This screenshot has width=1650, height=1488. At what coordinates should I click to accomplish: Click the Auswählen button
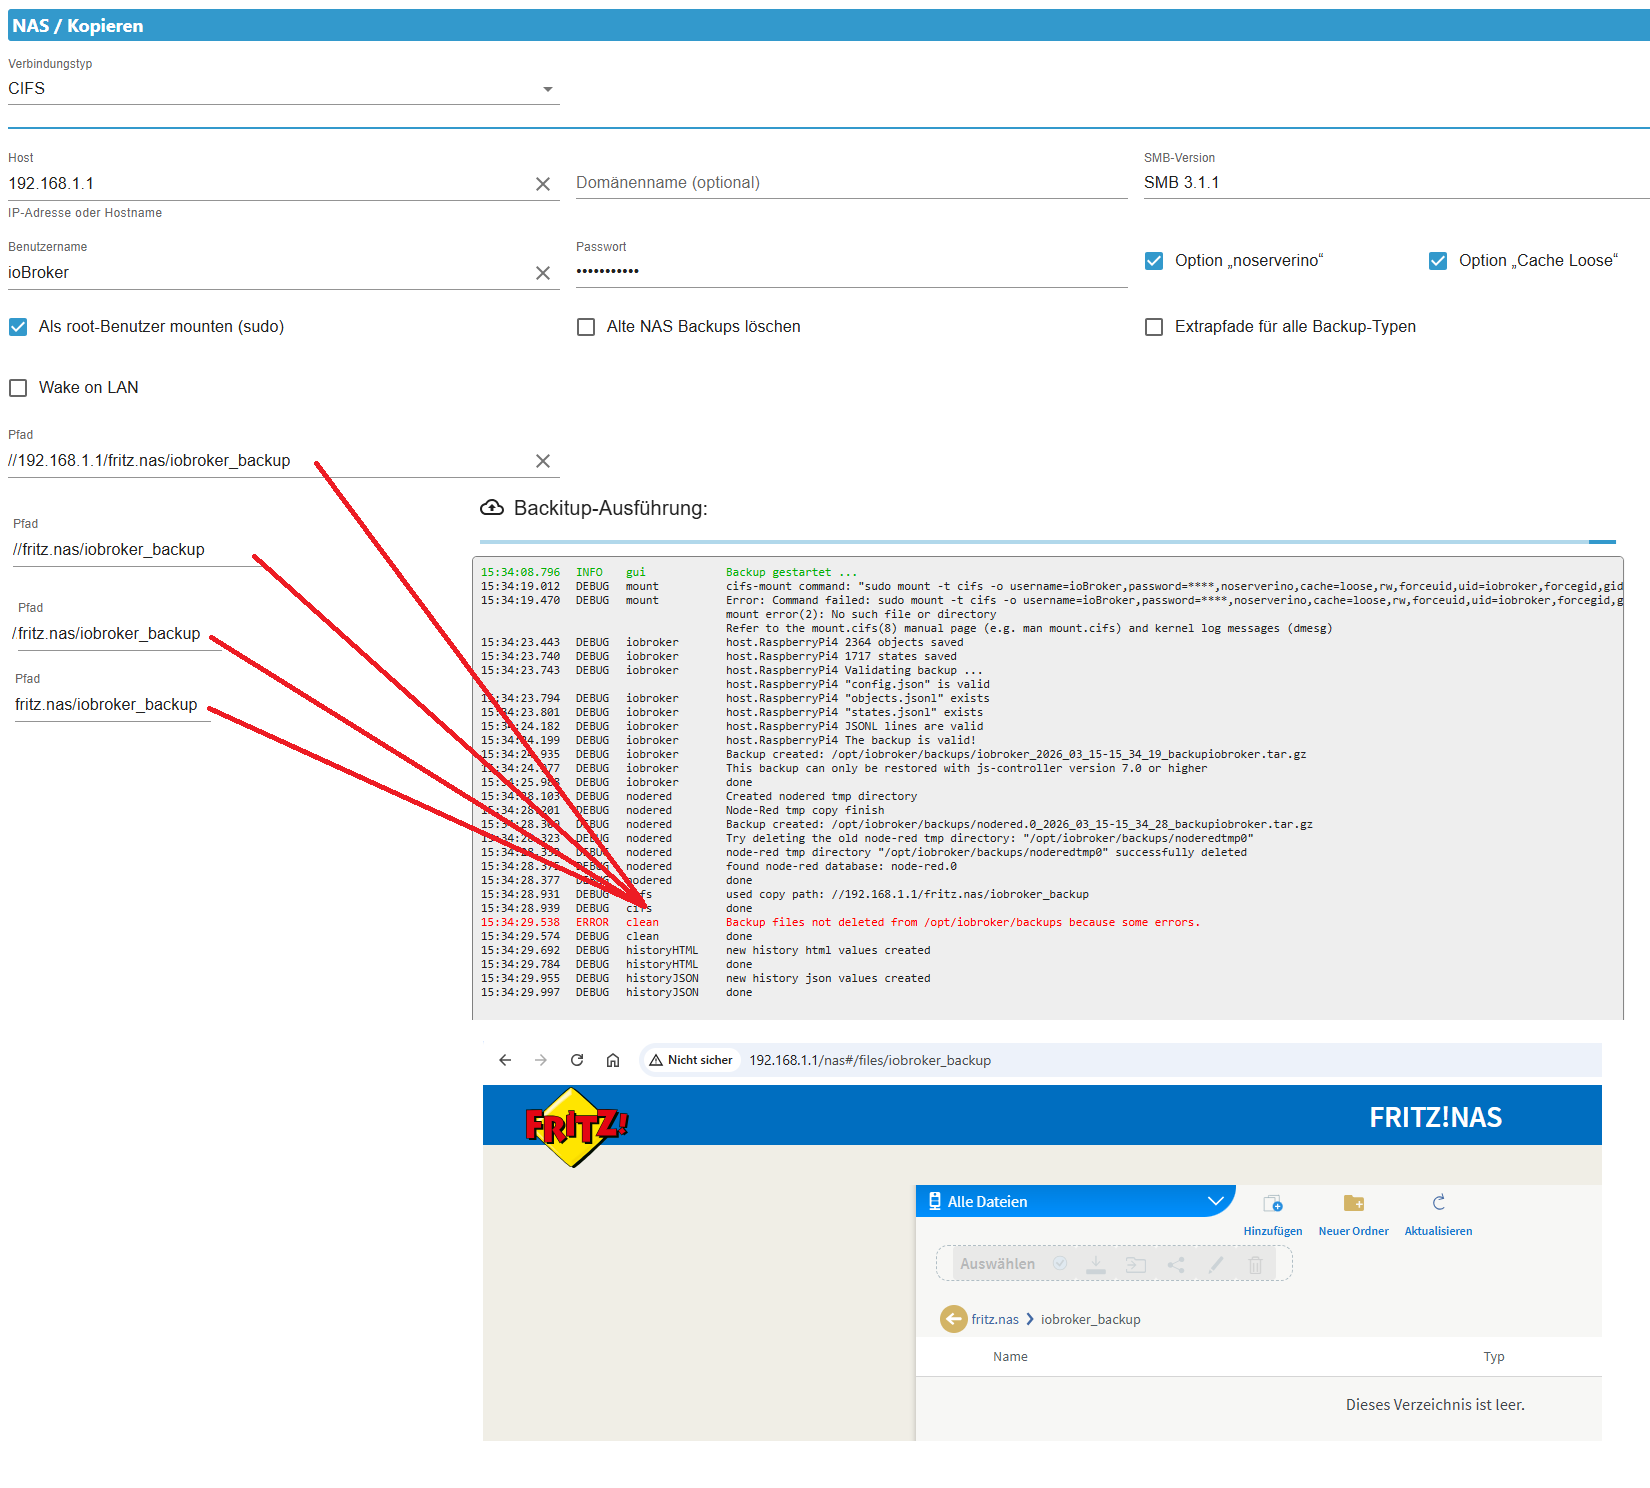[998, 1264]
